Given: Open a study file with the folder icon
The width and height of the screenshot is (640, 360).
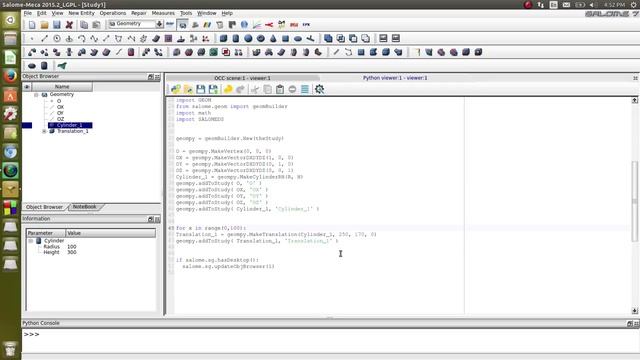Looking at the screenshot, I should pyautogui.click(x=44, y=25).
